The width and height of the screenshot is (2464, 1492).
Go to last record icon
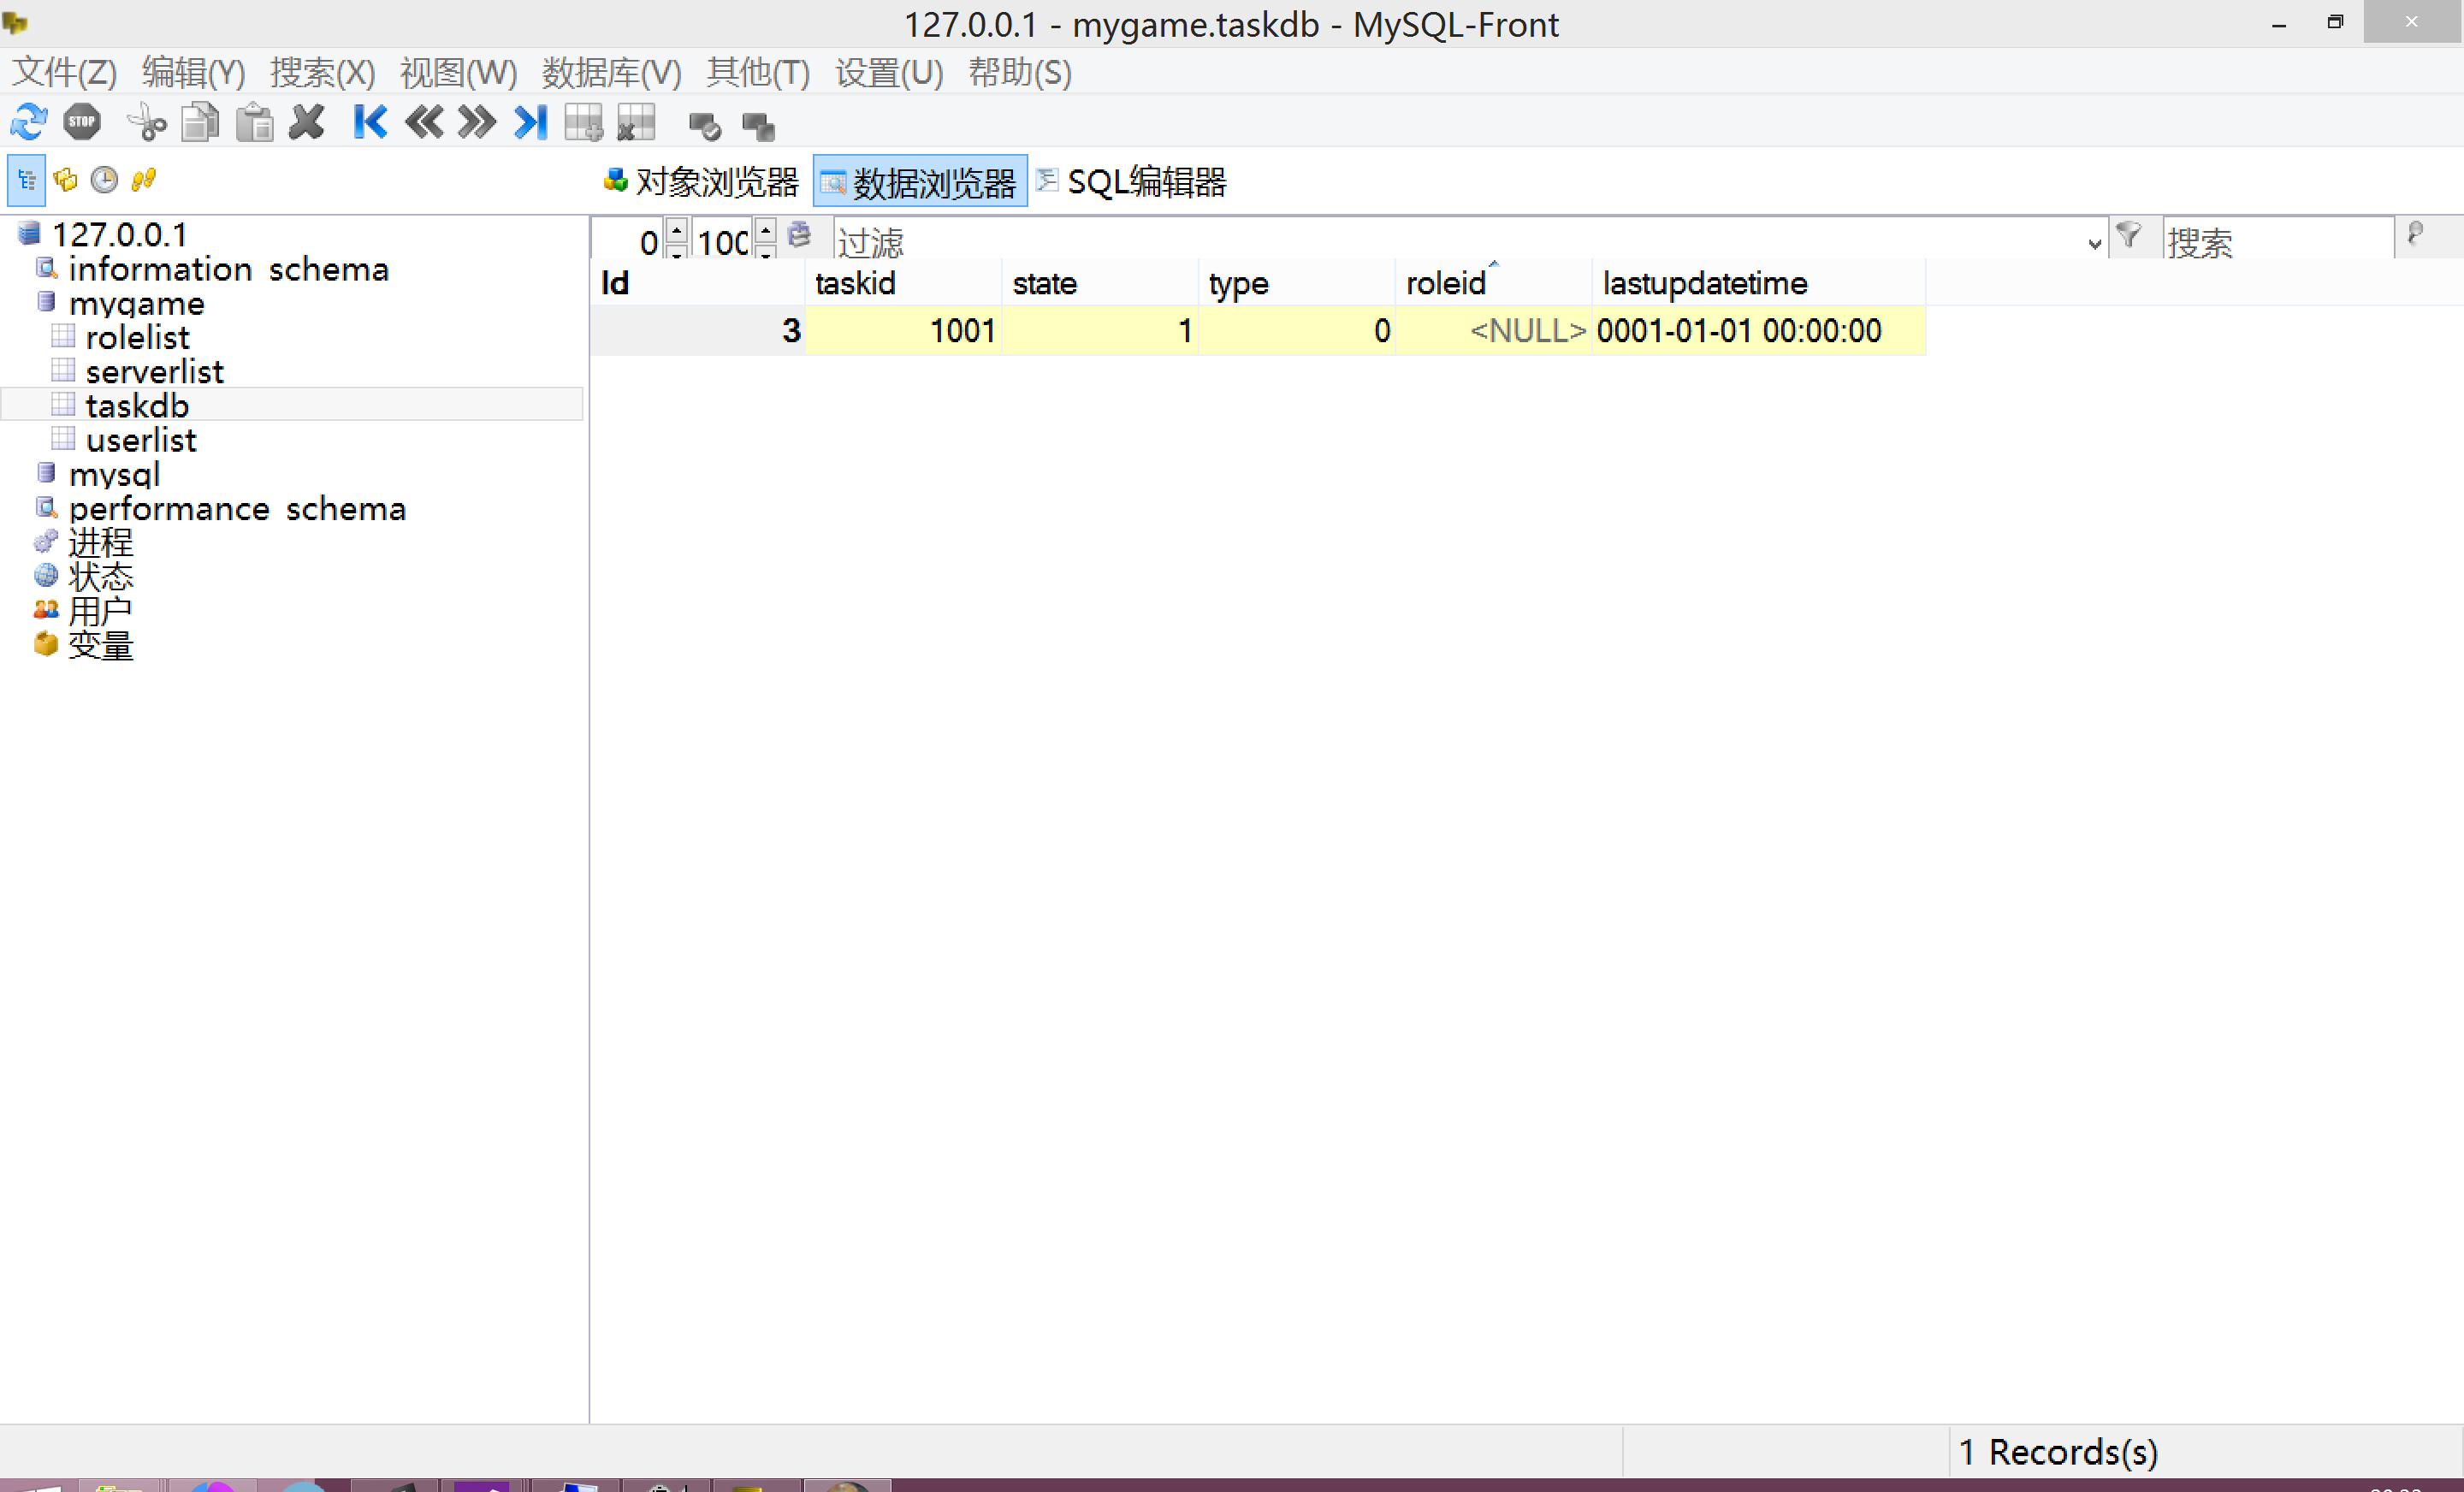click(531, 123)
